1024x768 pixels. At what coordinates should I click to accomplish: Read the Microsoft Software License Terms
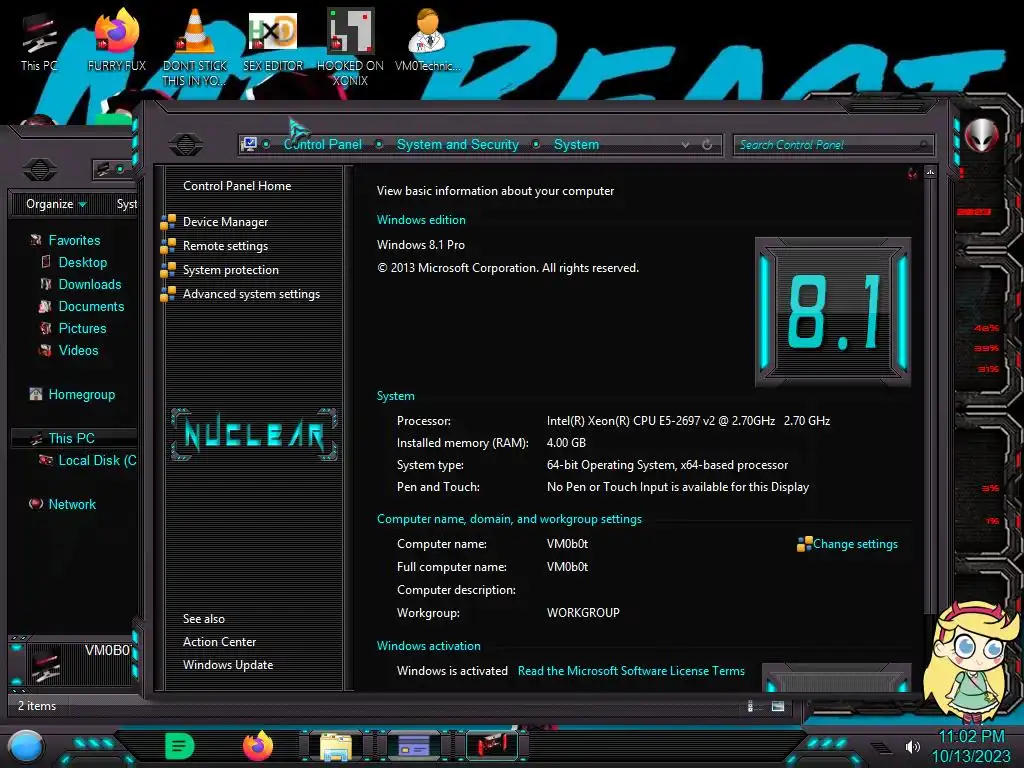click(x=631, y=671)
